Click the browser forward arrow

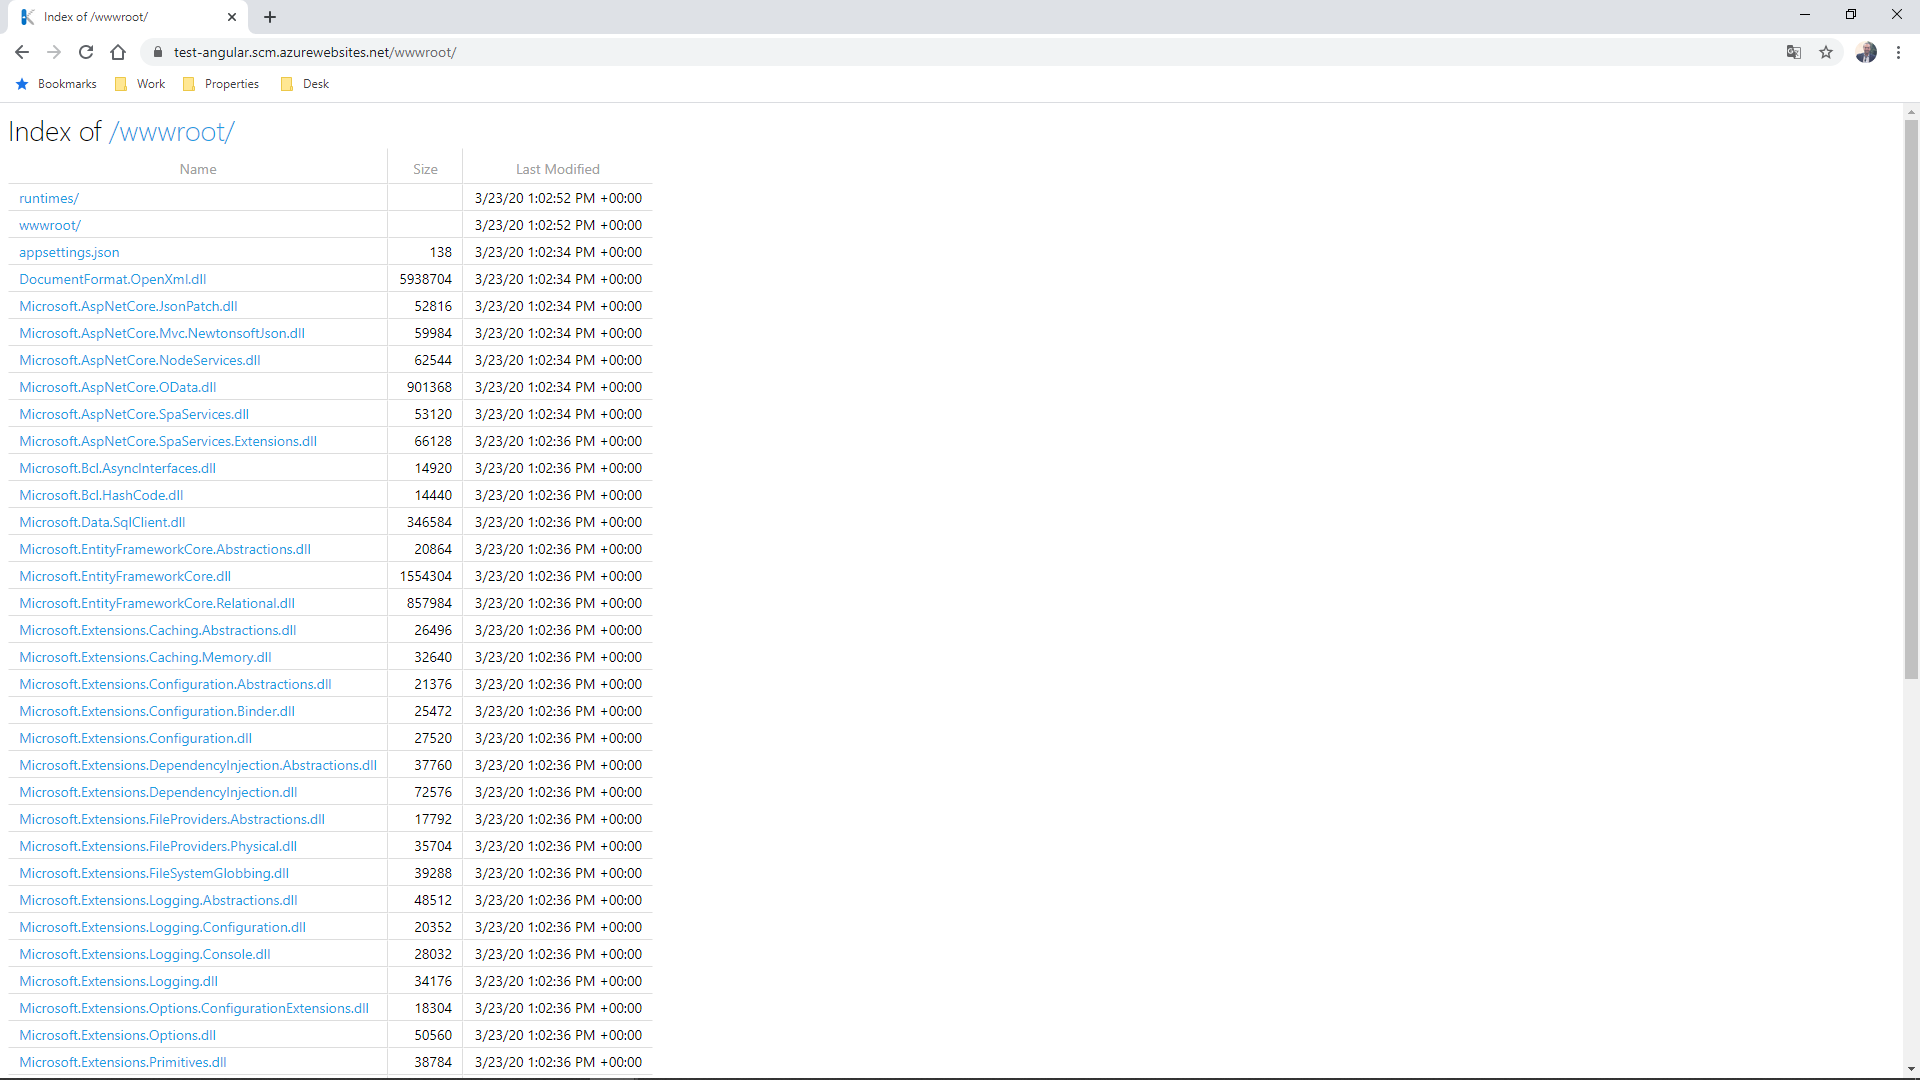click(x=54, y=52)
